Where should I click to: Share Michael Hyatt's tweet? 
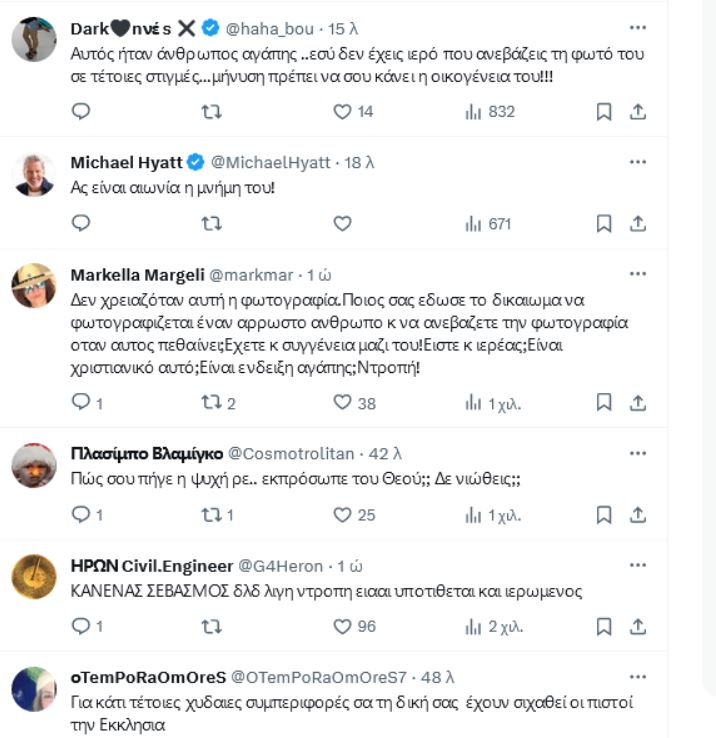(x=638, y=224)
